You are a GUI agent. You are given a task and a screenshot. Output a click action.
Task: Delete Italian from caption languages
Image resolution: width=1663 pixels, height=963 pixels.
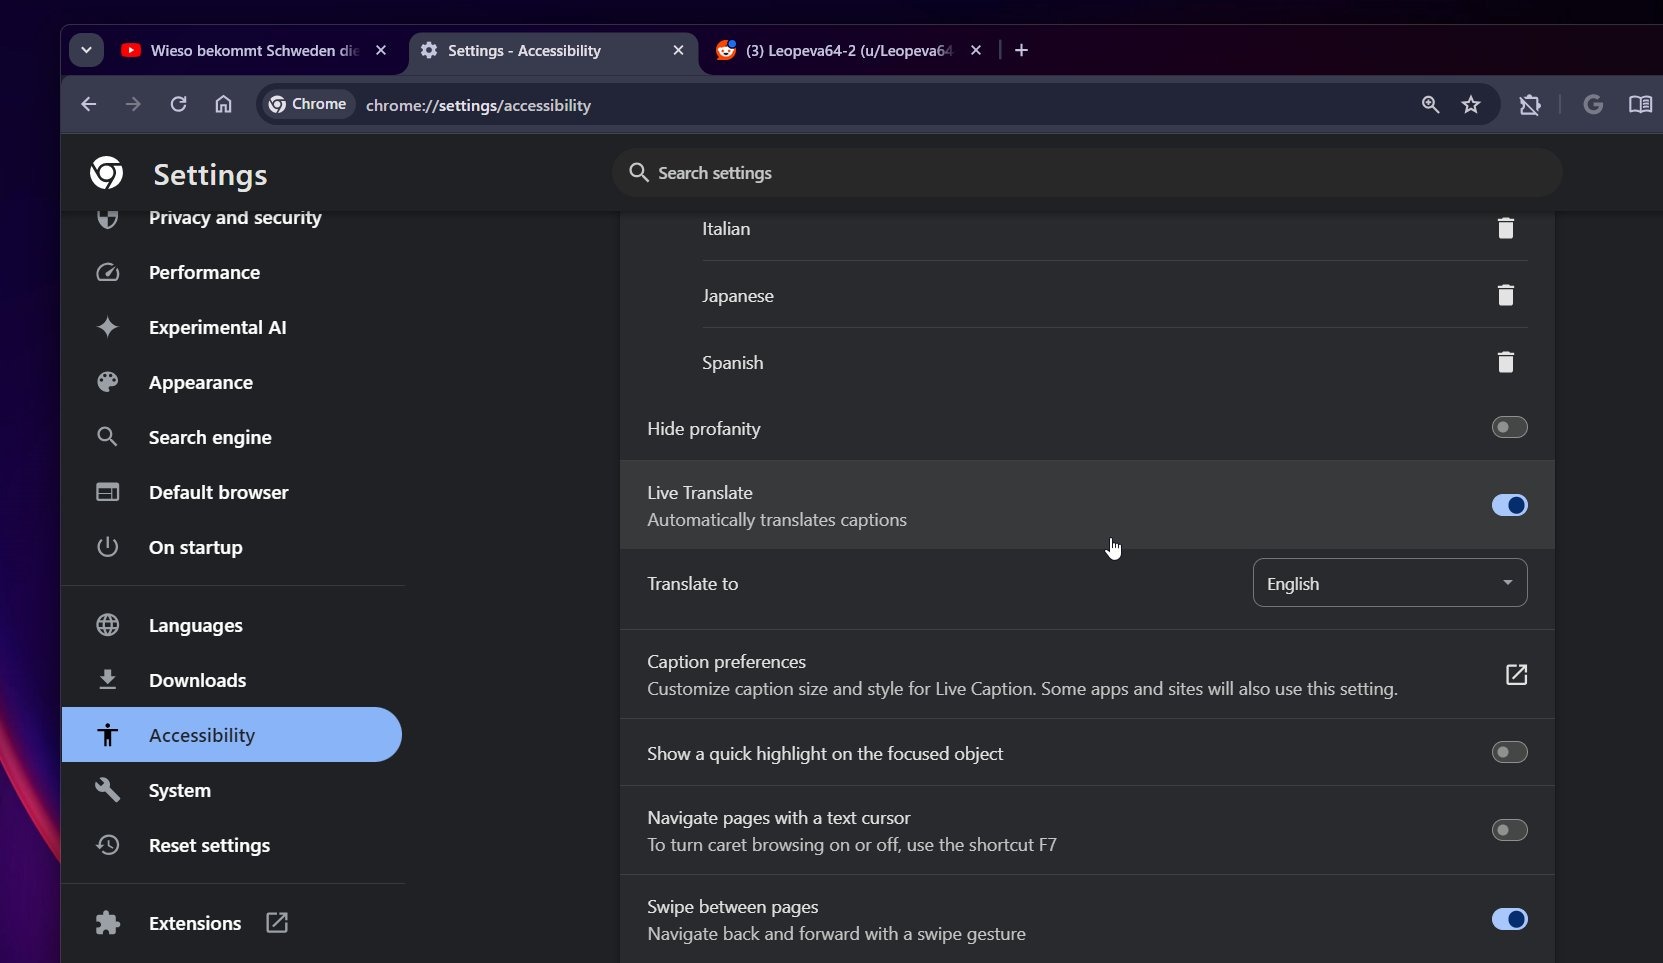pyautogui.click(x=1505, y=229)
